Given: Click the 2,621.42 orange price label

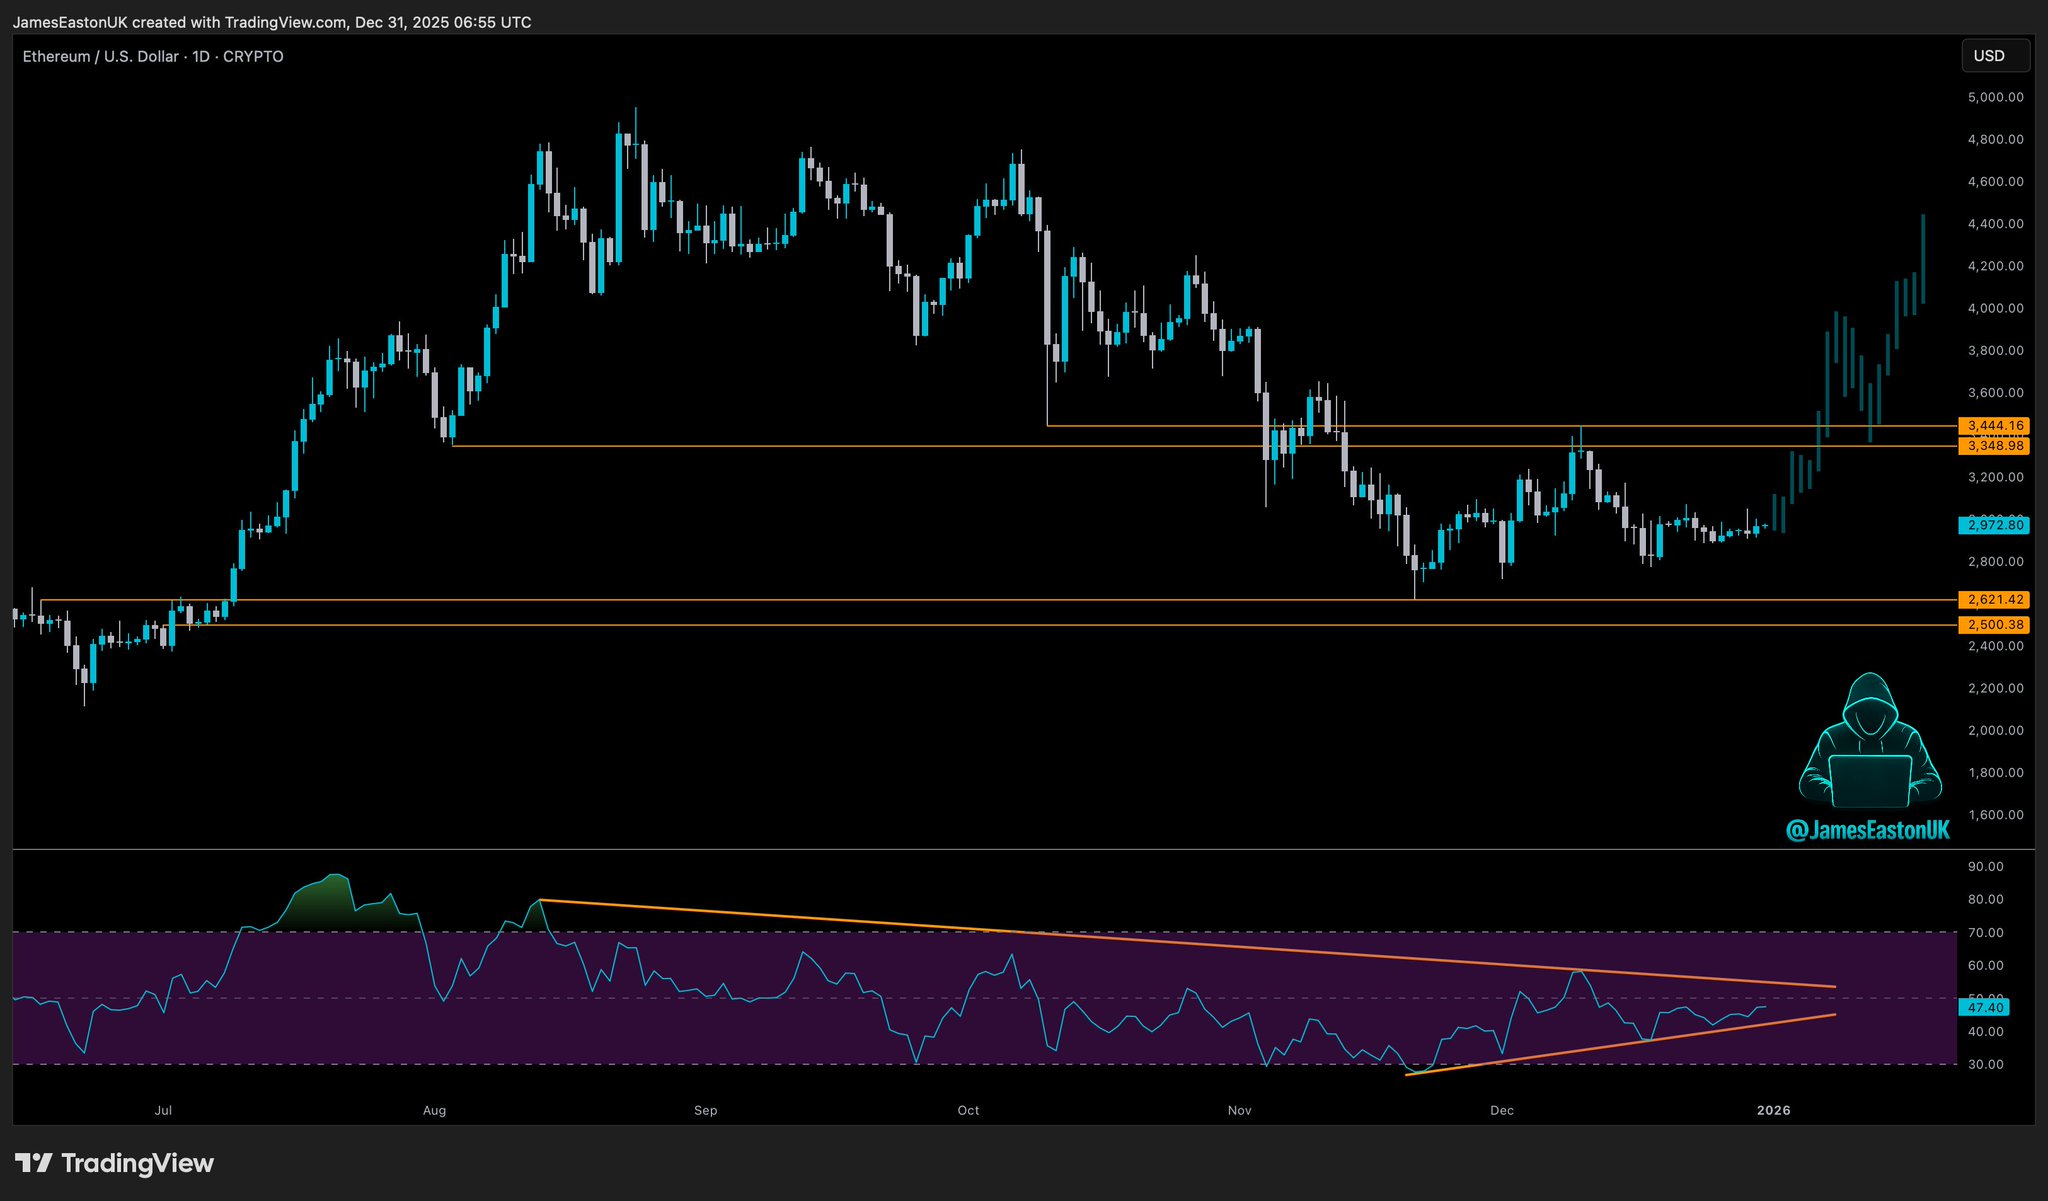Looking at the screenshot, I should 1994,600.
